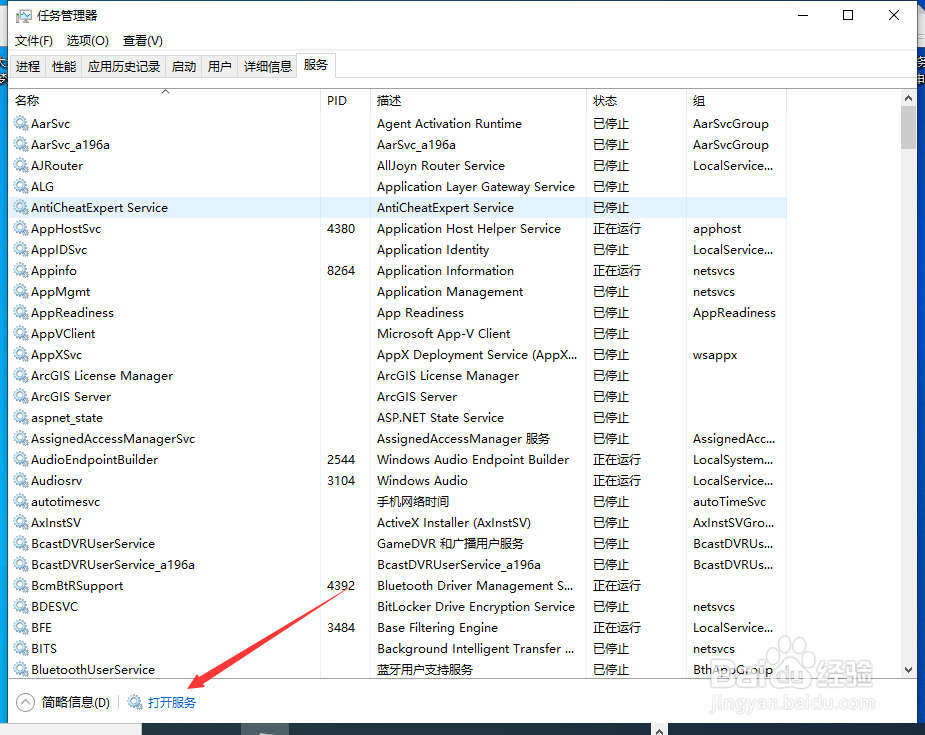Screen dimensions: 925x735
Task: Switch to the 启动 tab
Action: (183, 67)
